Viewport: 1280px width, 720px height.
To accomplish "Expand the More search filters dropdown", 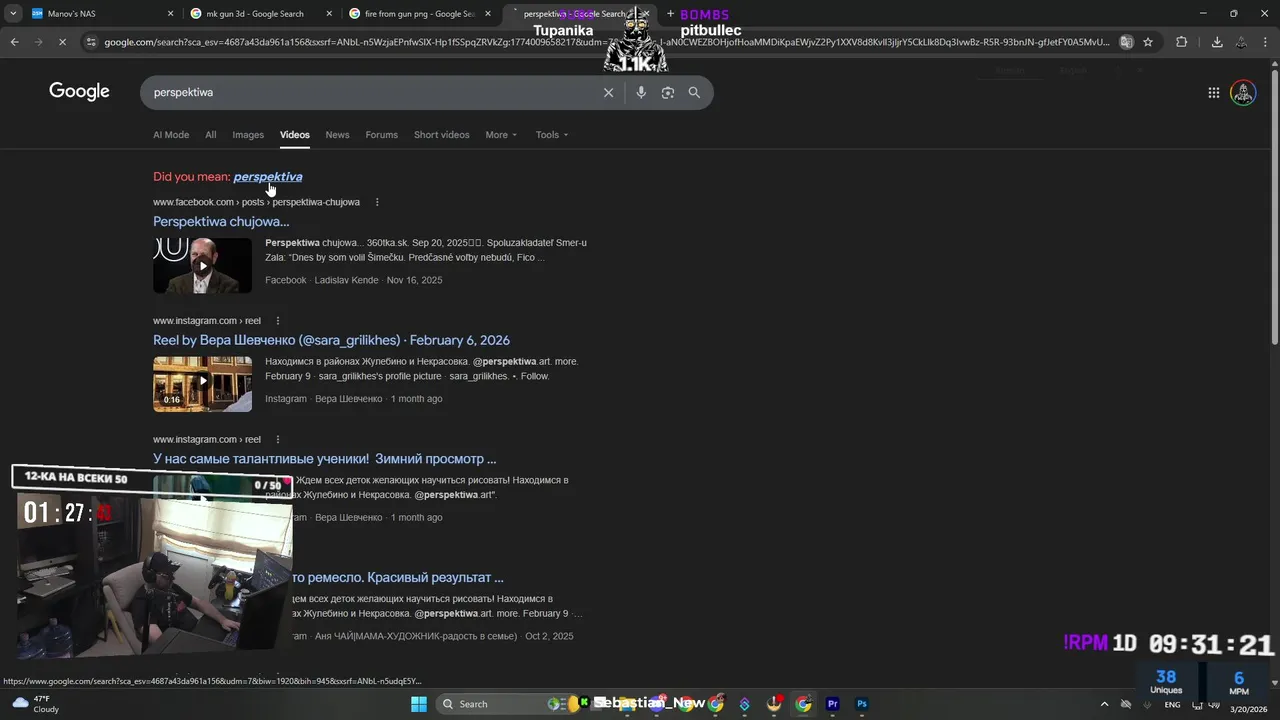I will pos(501,135).
